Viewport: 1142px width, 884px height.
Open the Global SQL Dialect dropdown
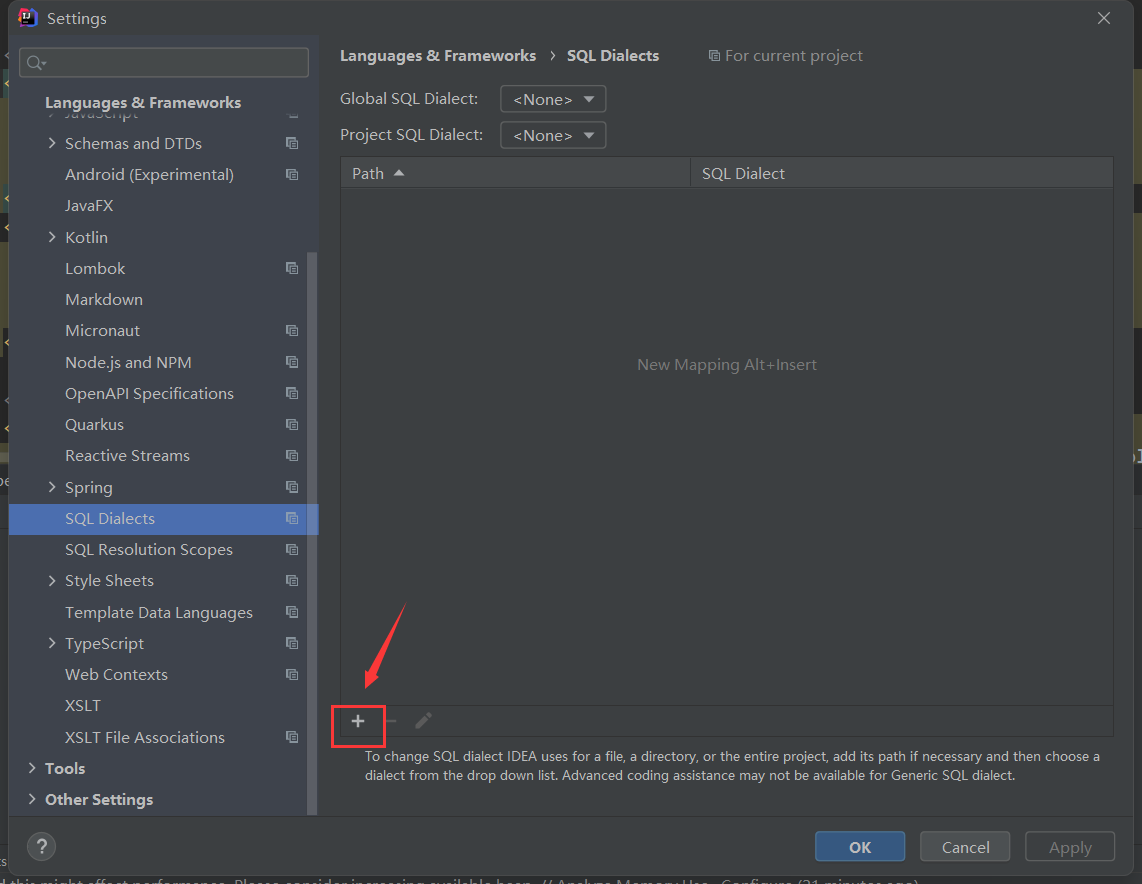pos(553,99)
